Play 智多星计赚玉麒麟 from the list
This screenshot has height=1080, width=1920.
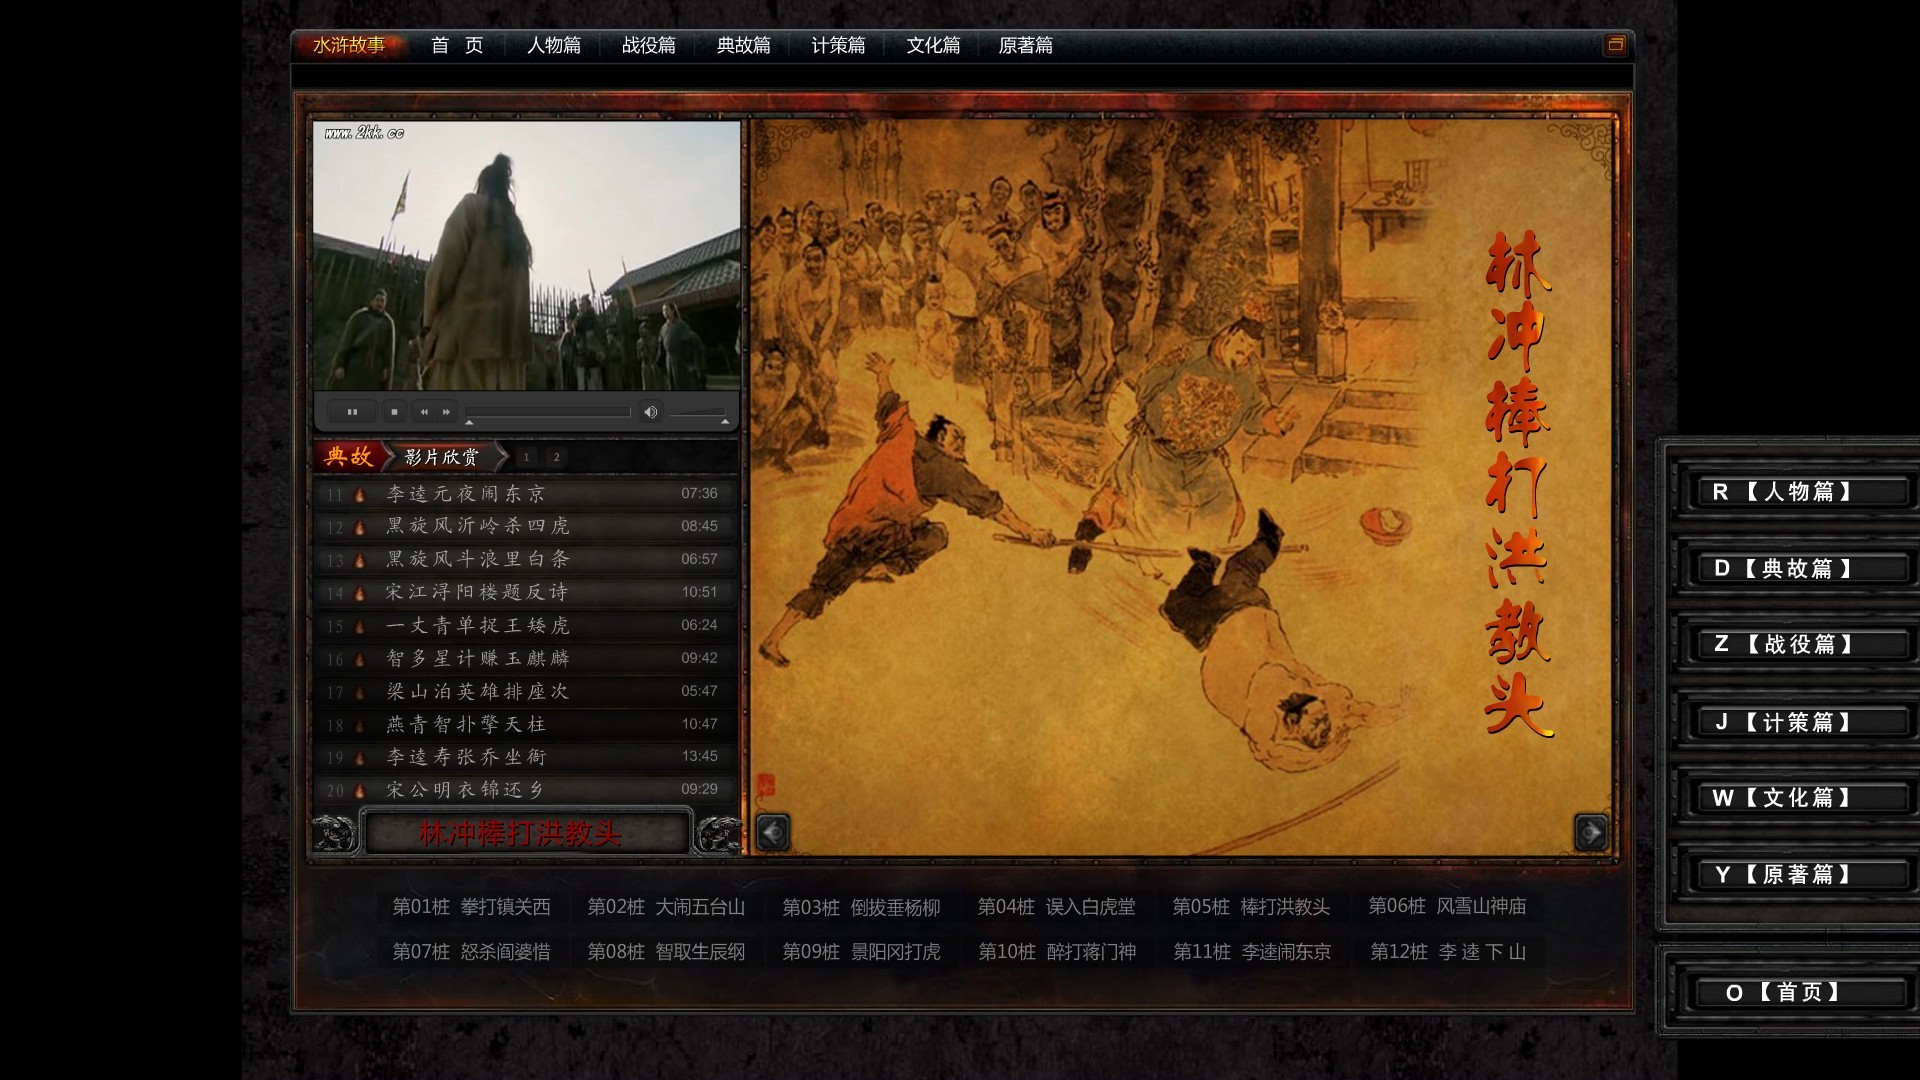[x=525, y=658]
